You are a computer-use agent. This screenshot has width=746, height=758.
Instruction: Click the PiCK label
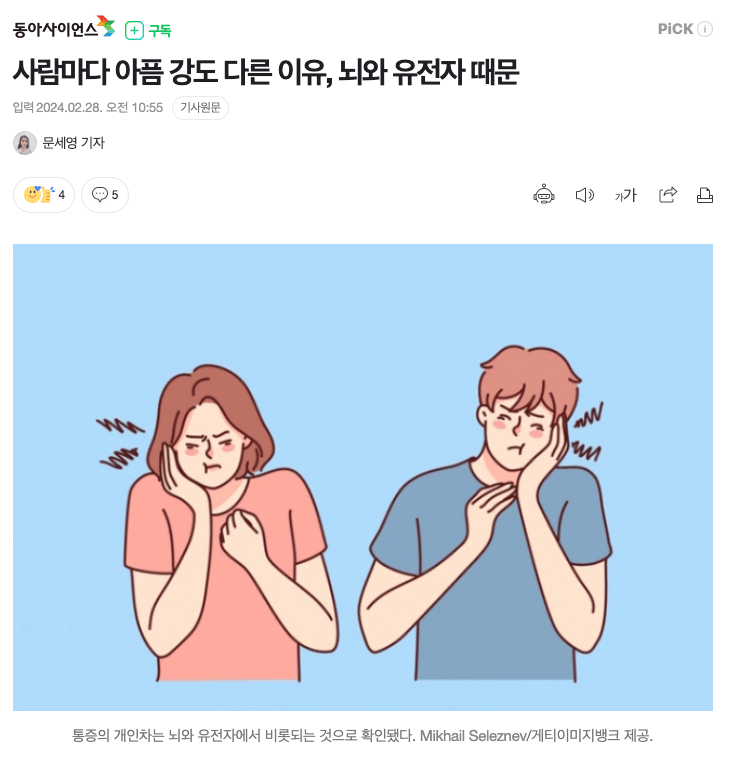pyautogui.click(x=675, y=29)
